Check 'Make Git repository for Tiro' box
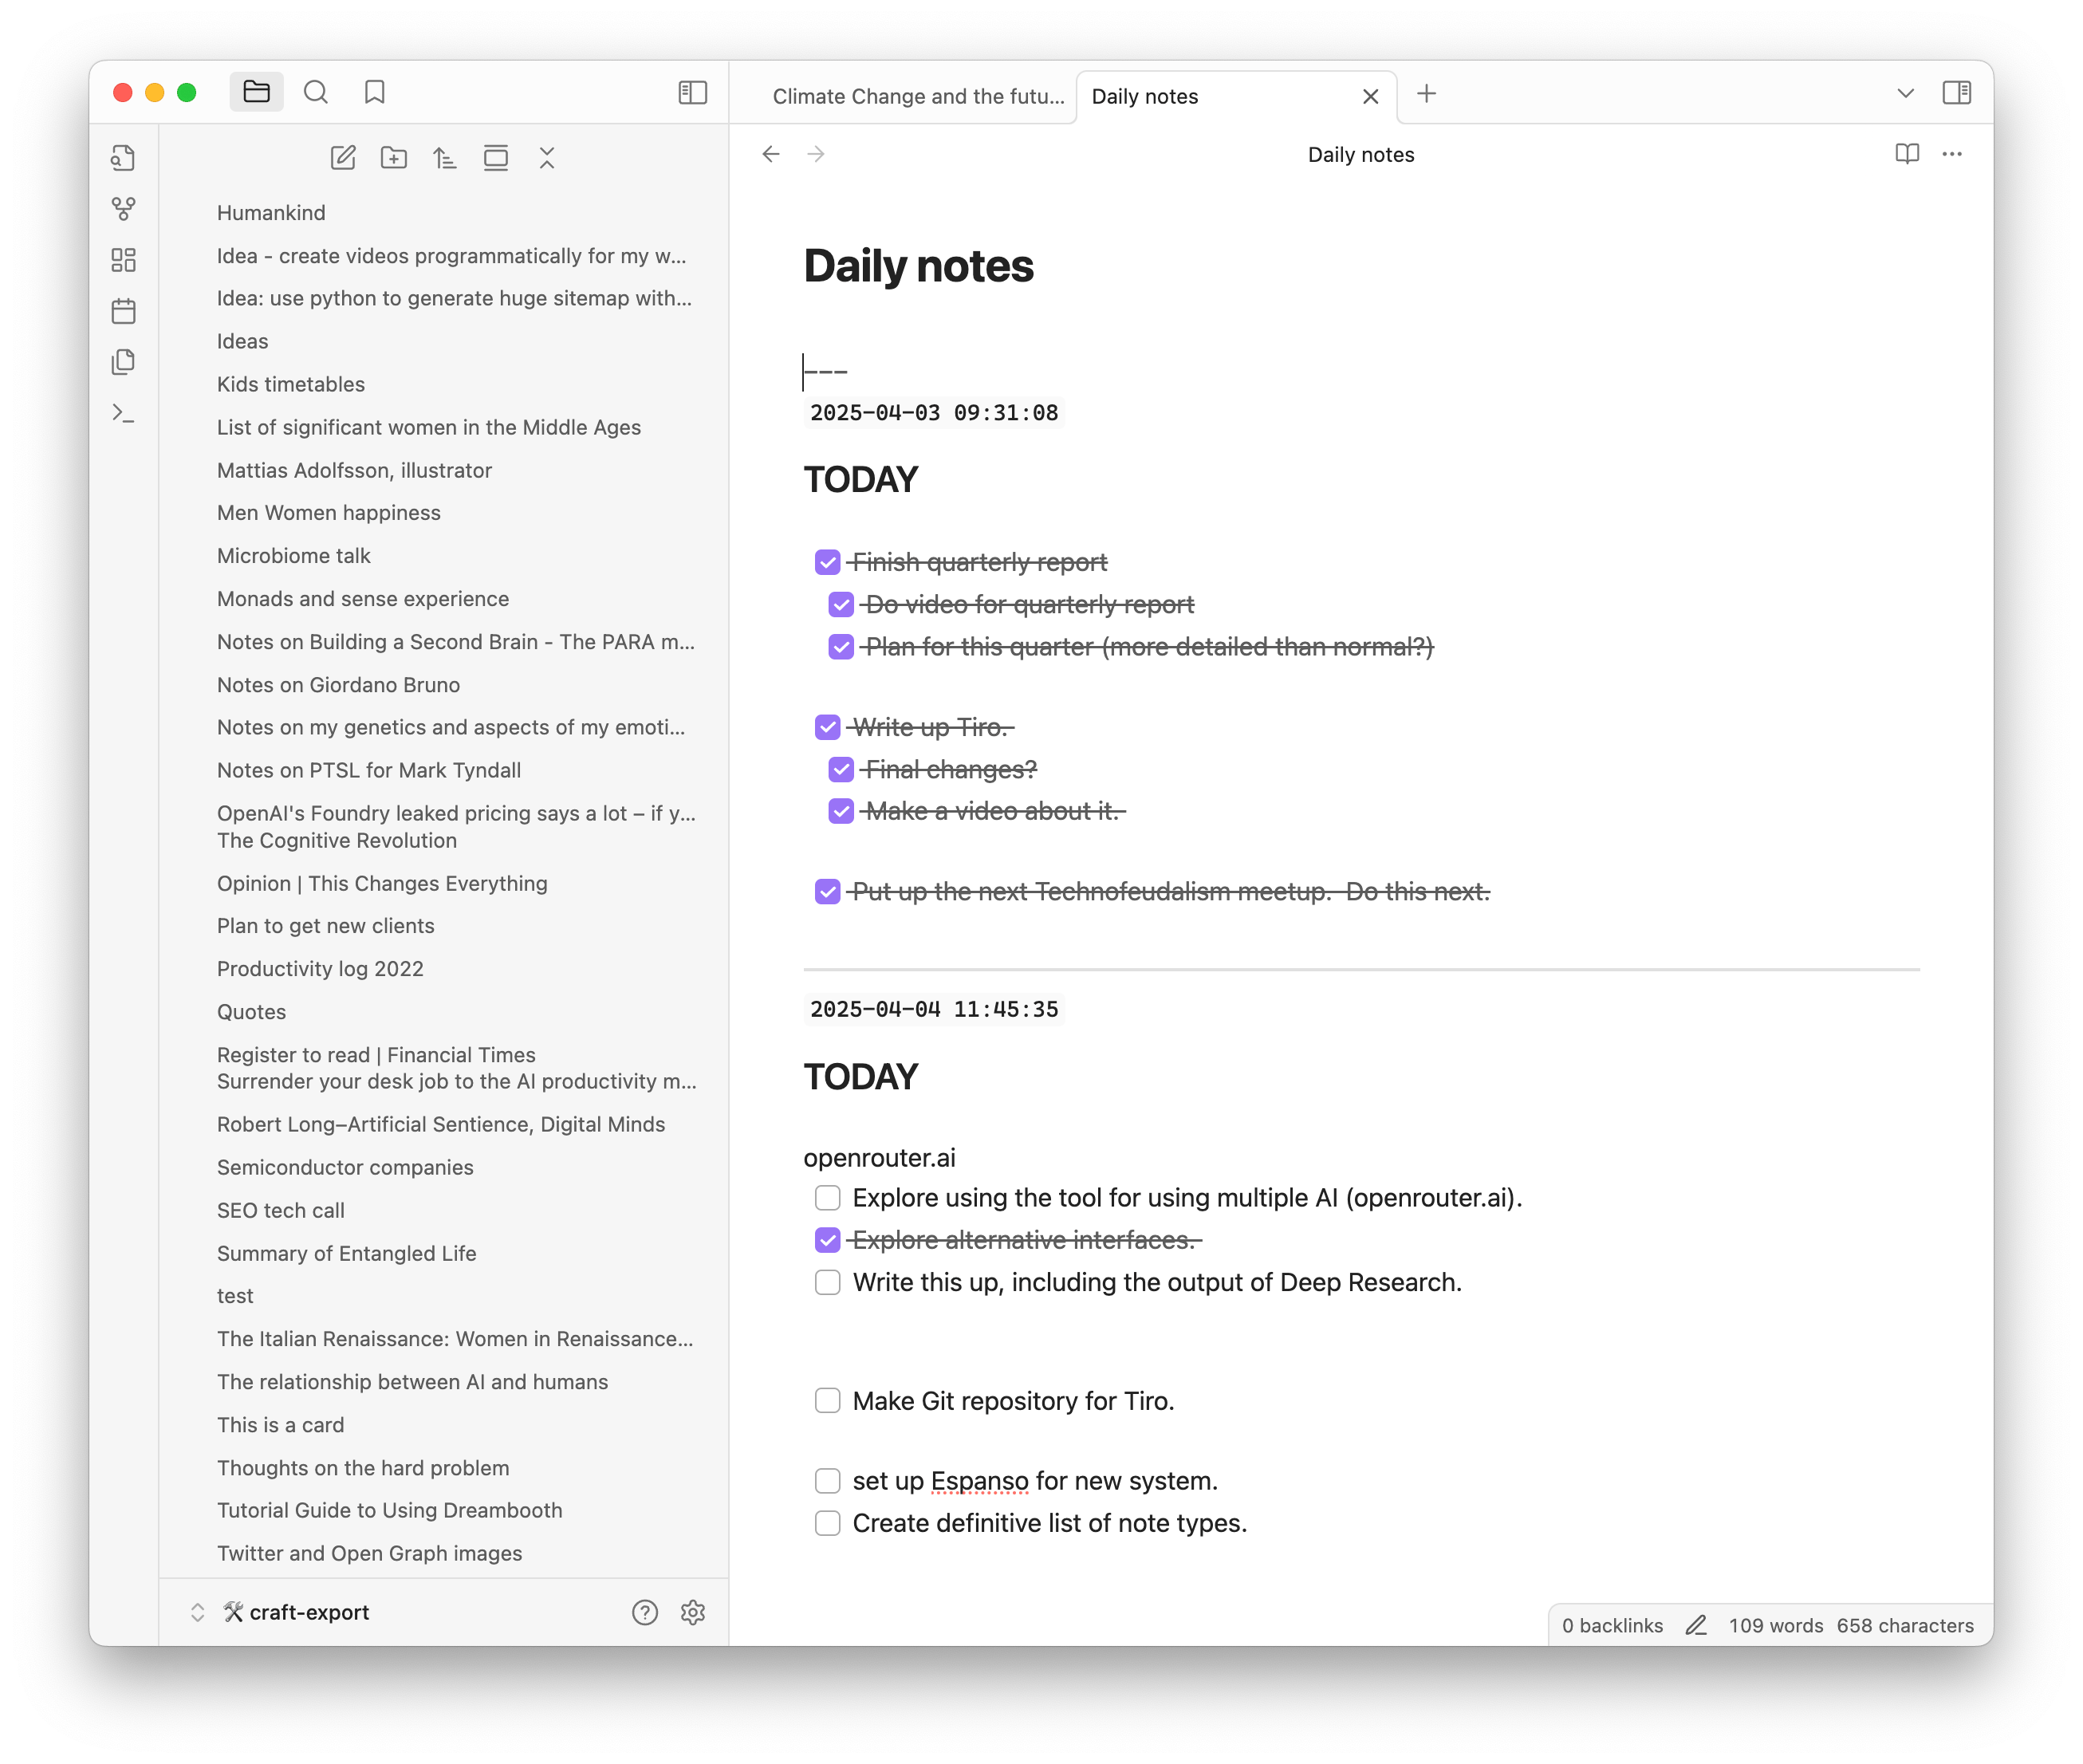The image size is (2083, 1764). coord(827,1400)
